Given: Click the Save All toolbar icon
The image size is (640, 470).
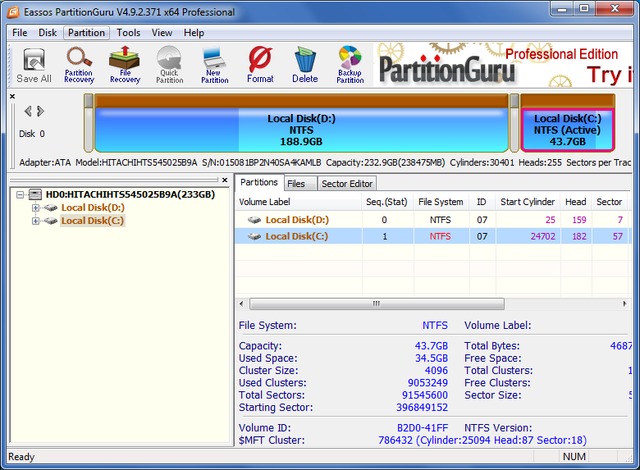Looking at the screenshot, I should [x=33, y=64].
